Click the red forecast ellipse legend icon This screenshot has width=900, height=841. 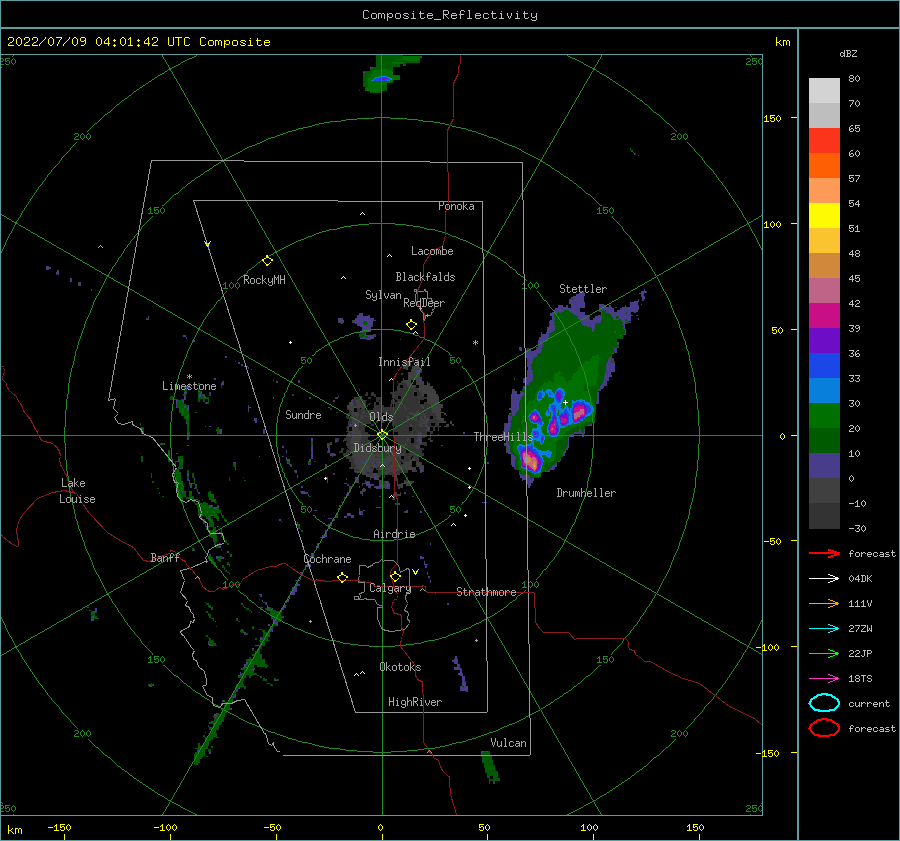coord(824,728)
